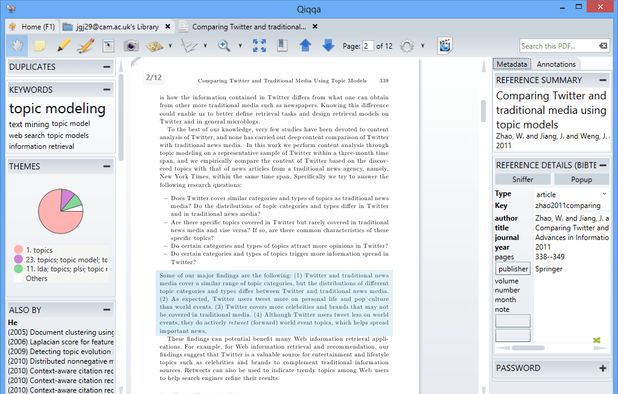The width and height of the screenshot is (618, 394).
Task: Open '(2006) Laplacian score for feature' entry
Action: coord(61,342)
